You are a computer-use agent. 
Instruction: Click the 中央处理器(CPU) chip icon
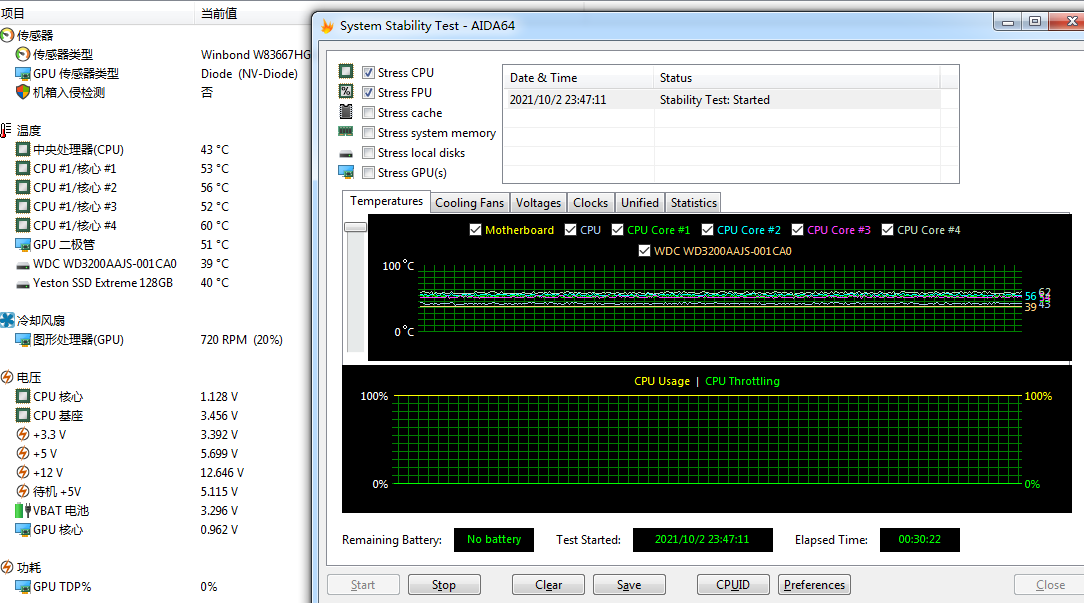[x=23, y=149]
